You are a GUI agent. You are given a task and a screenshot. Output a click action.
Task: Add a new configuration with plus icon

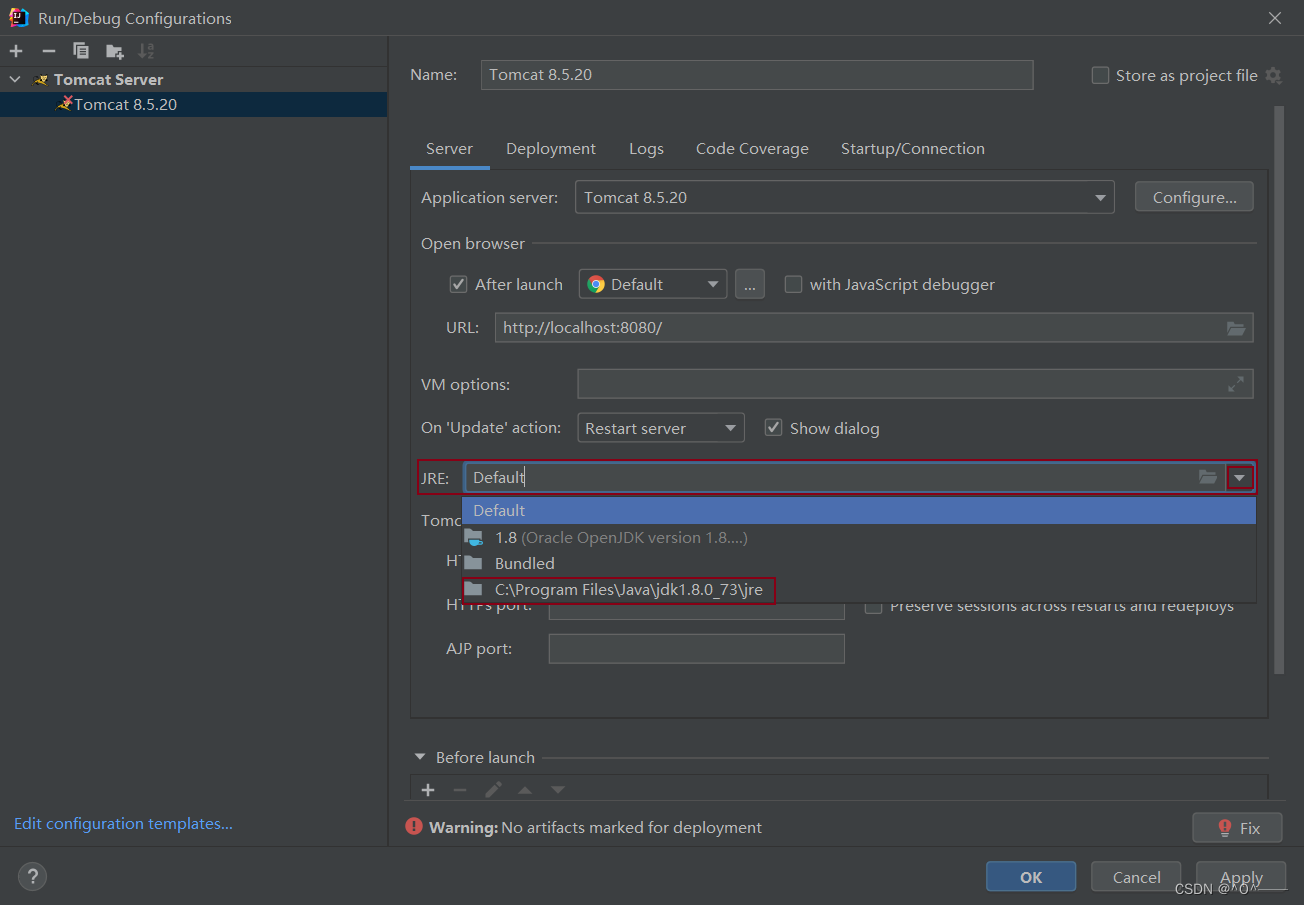(x=16, y=51)
